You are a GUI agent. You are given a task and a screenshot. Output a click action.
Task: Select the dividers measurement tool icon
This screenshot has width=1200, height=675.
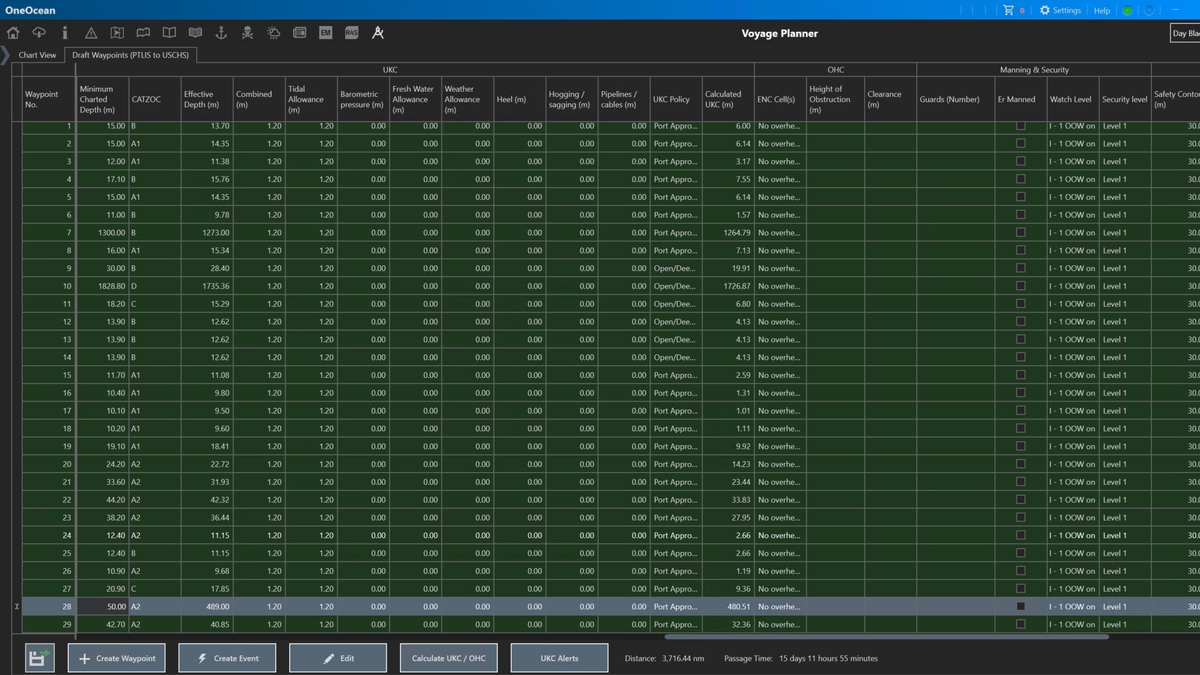[x=377, y=32]
